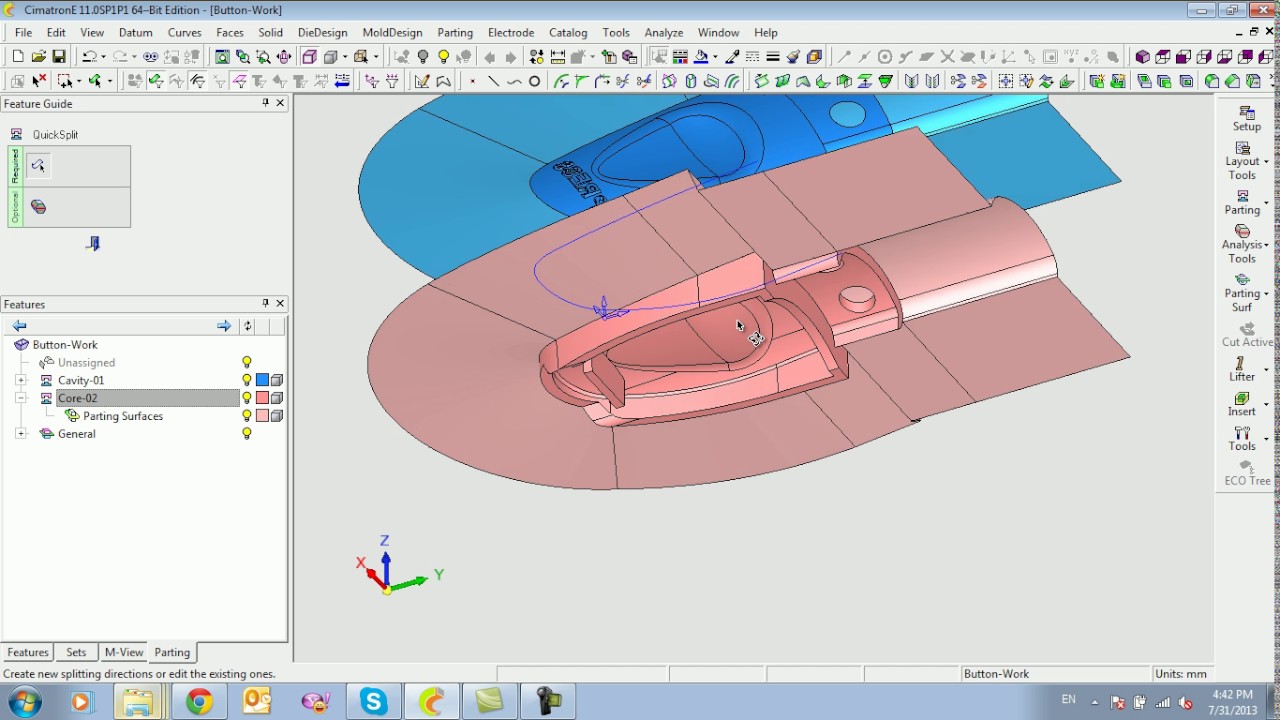This screenshot has width=1280, height=720.
Task: Click the measure ruler icon in toolbar
Action: tap(557, 57)
